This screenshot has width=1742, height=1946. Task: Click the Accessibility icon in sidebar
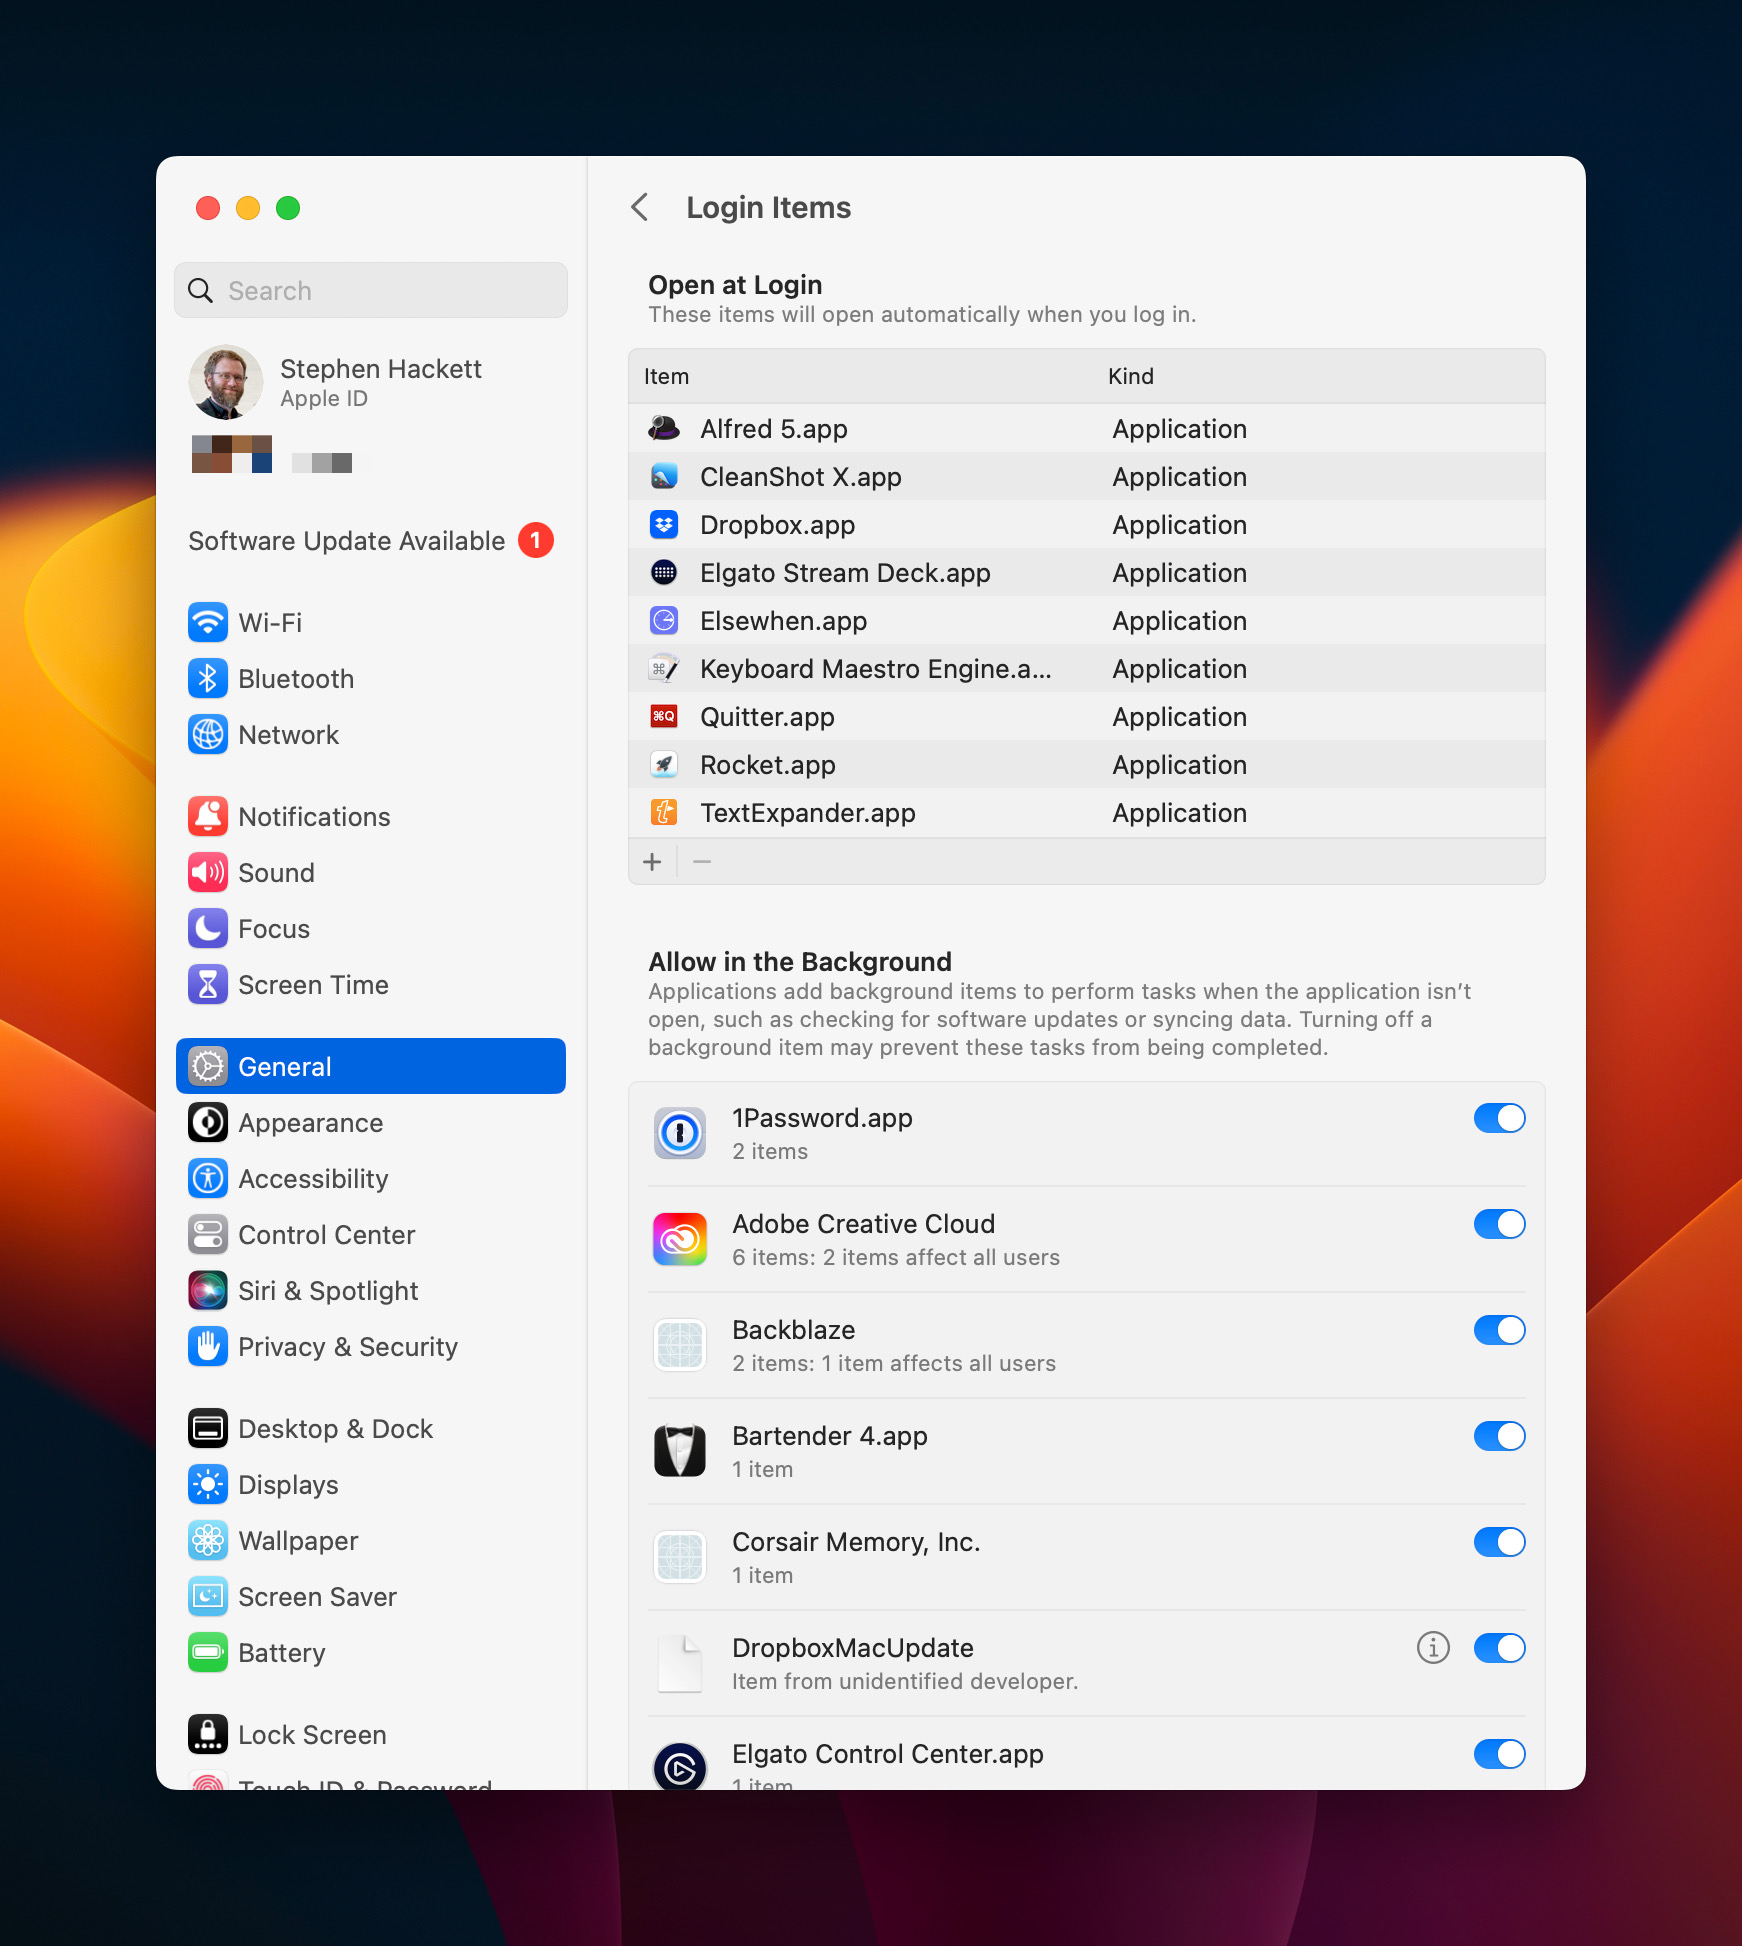coord(208,1178)
